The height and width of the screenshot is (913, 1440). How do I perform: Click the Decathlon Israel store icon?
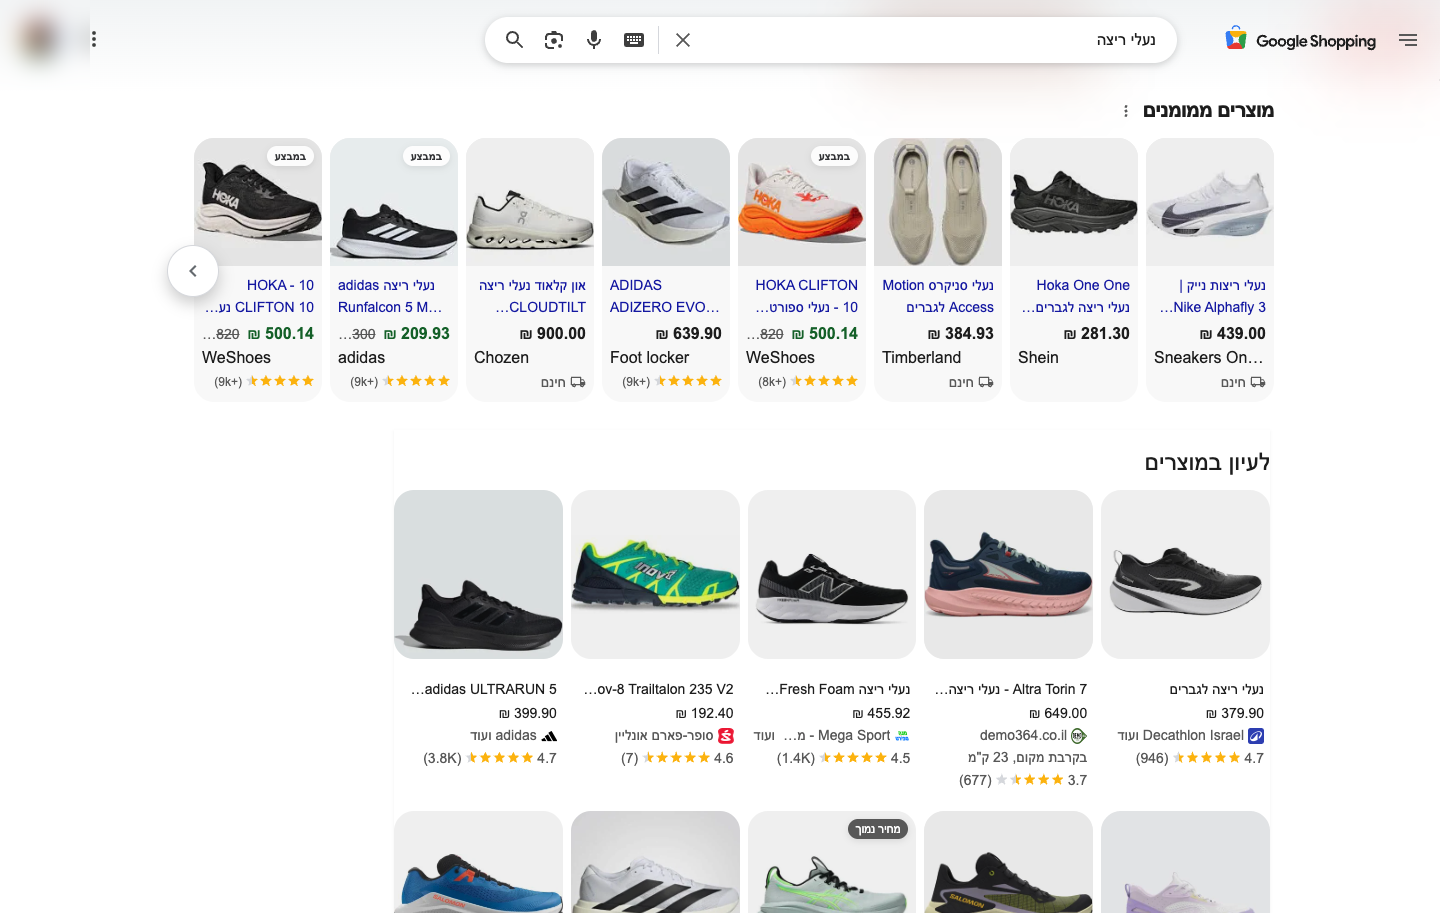[1256, 736]
